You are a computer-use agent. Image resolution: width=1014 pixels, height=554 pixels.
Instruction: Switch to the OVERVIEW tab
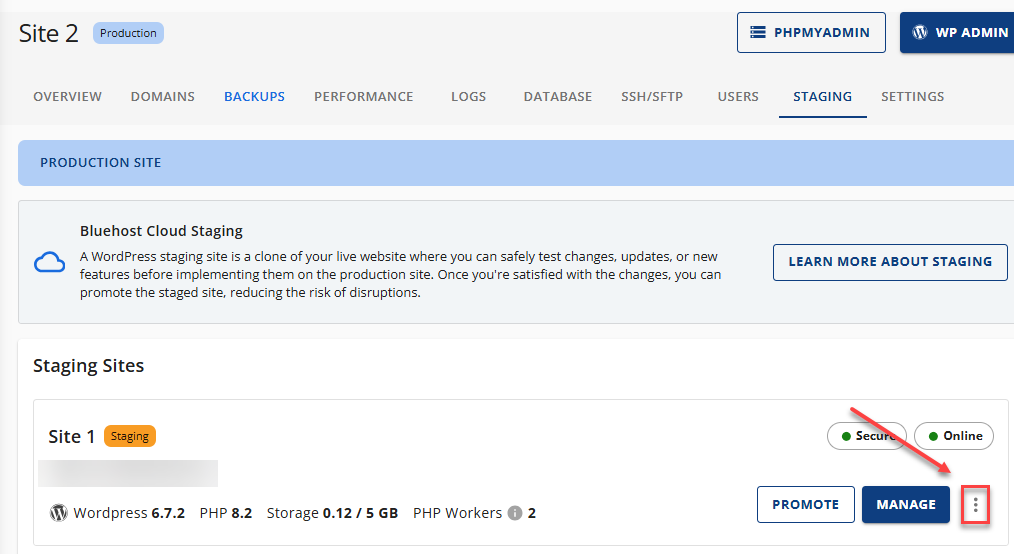[67, 96]
